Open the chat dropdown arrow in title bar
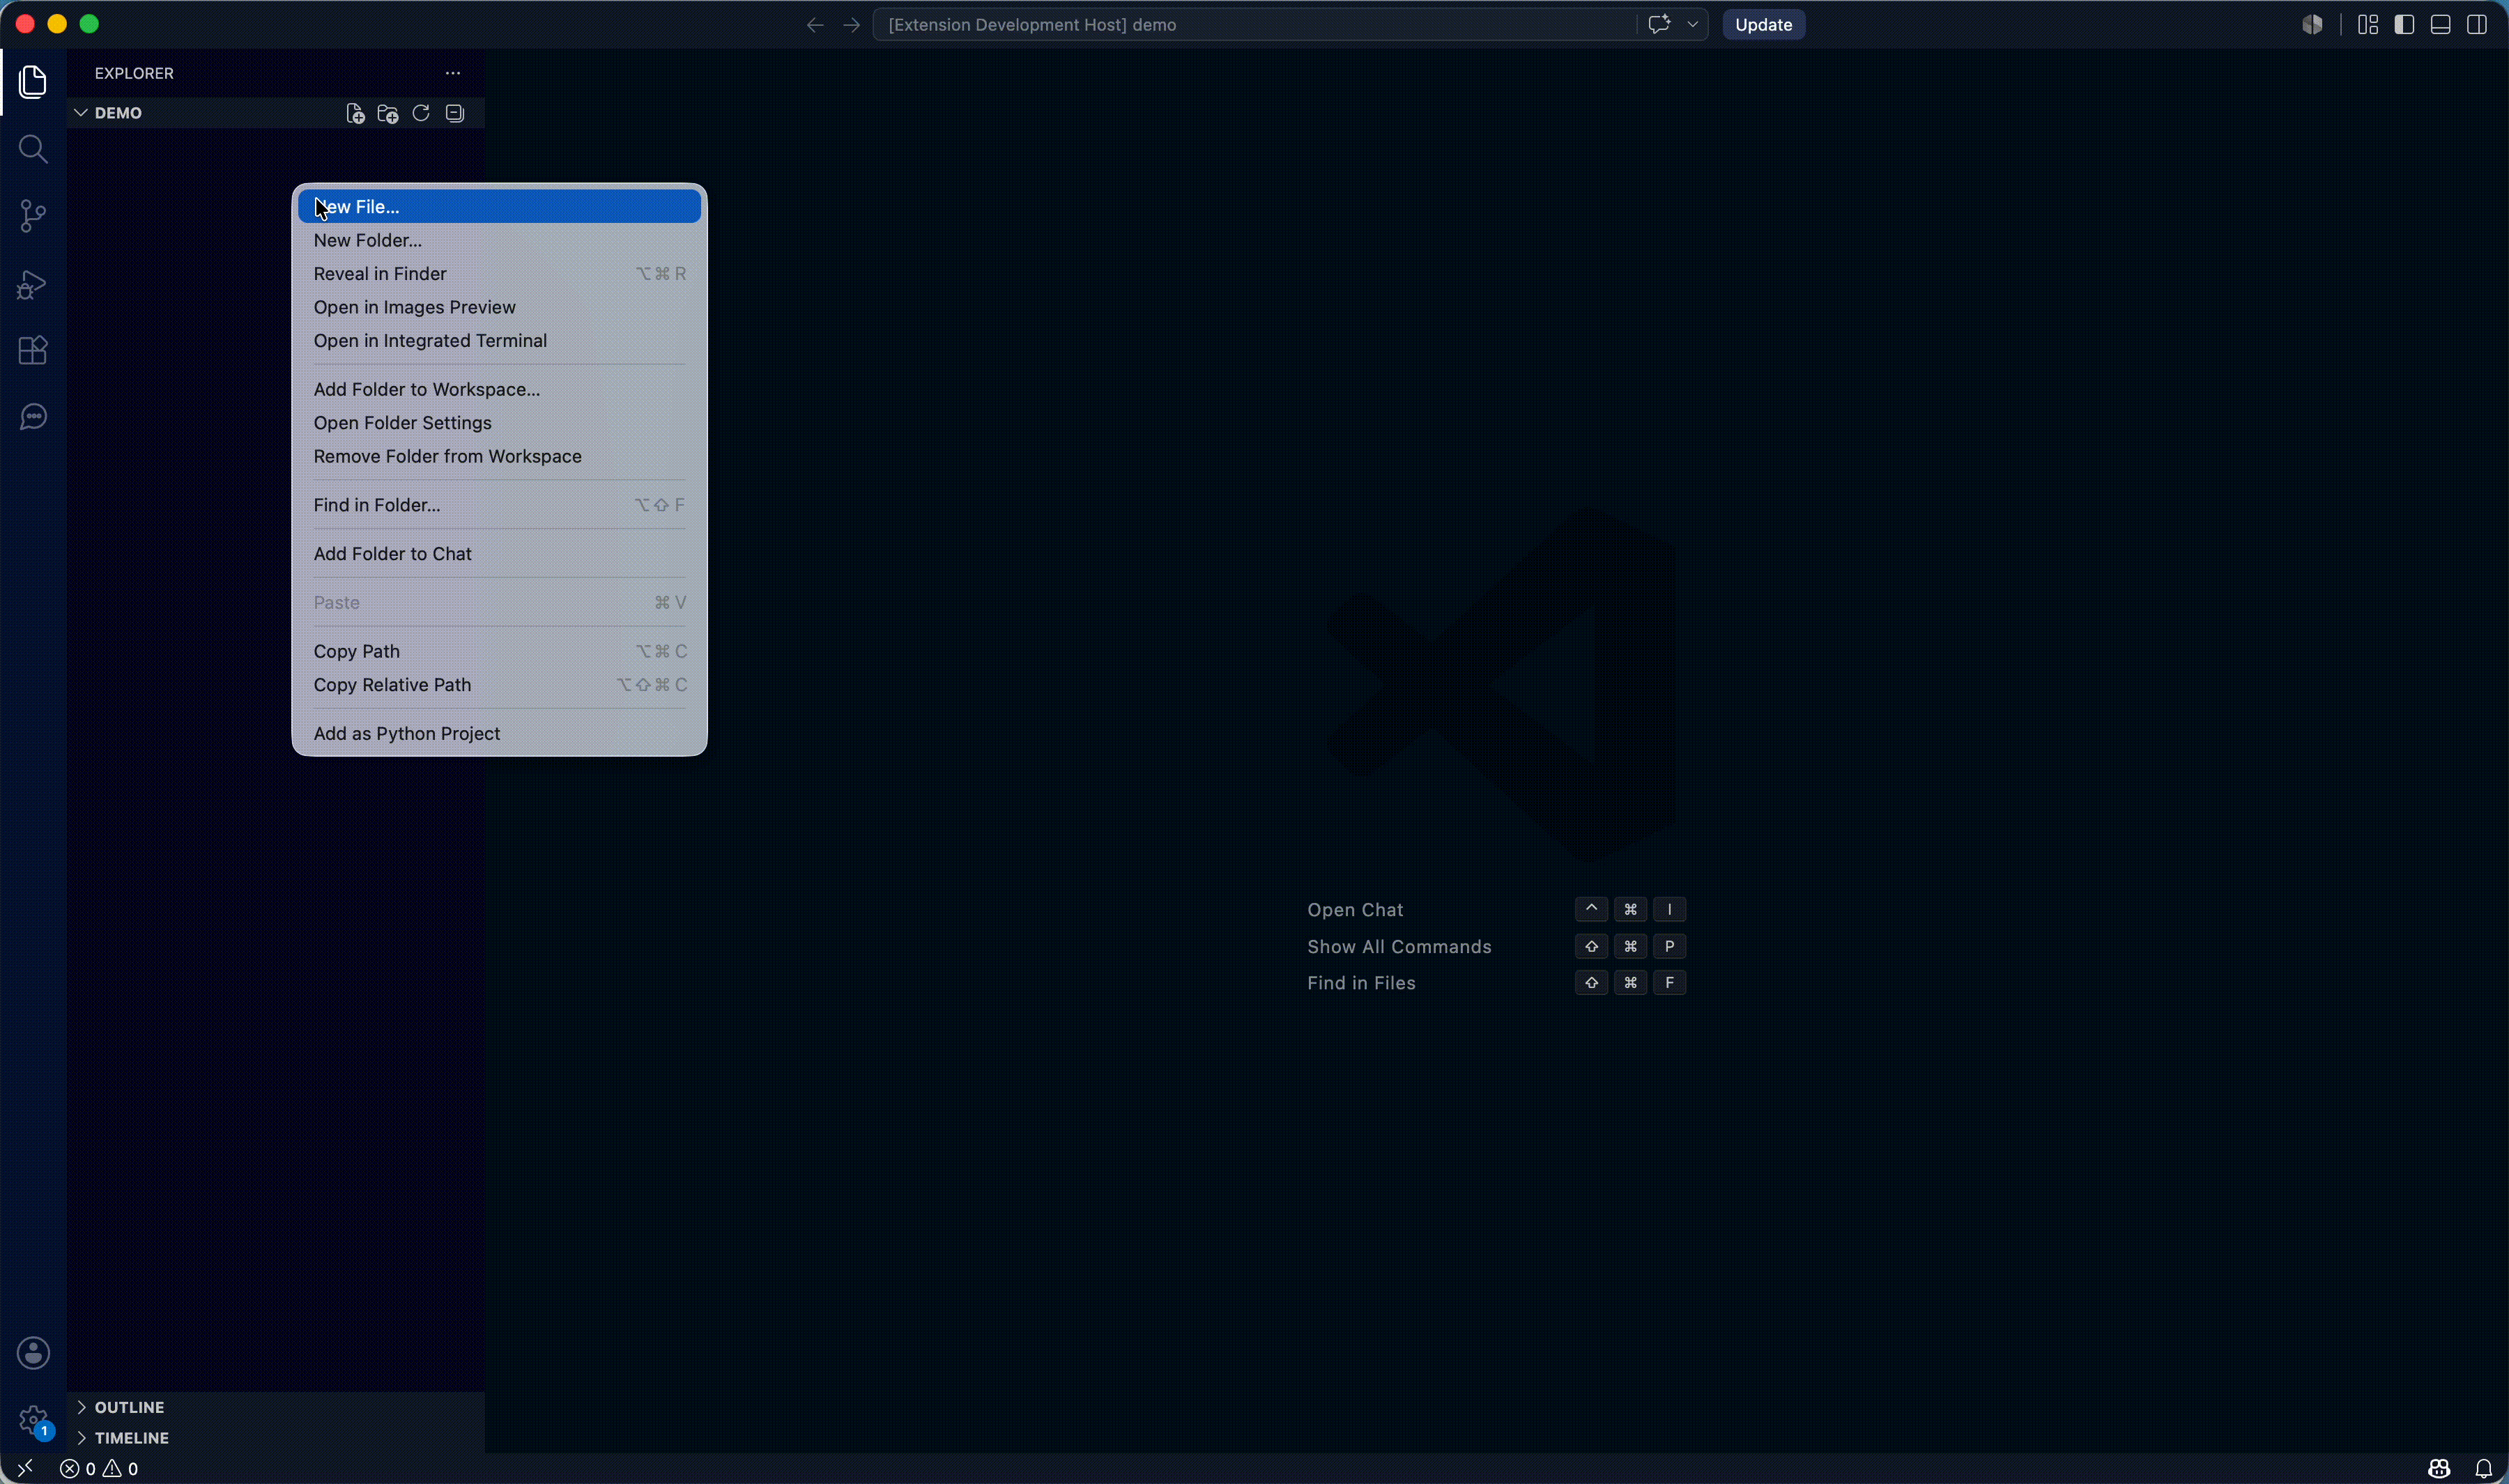Viewport: 2509px width, 1484px height. [1692, 24]
